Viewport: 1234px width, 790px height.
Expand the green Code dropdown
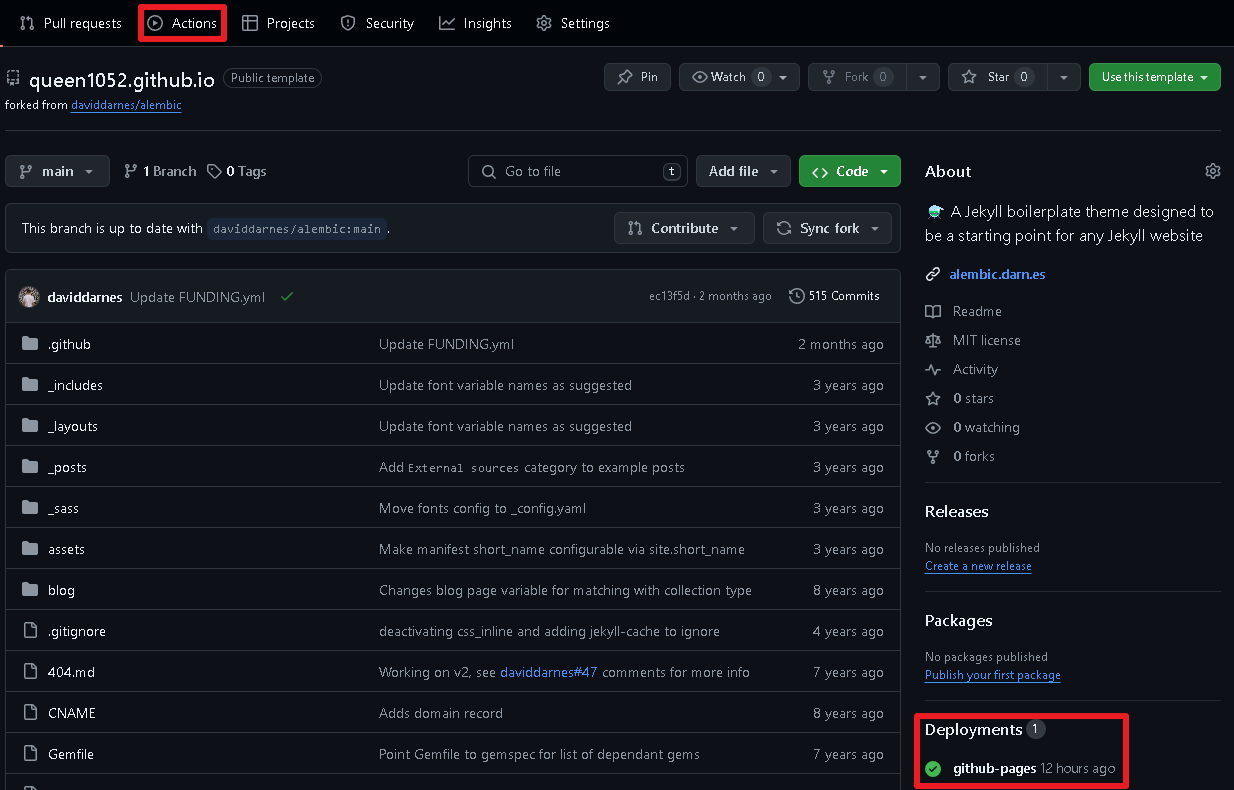point(850,171)
